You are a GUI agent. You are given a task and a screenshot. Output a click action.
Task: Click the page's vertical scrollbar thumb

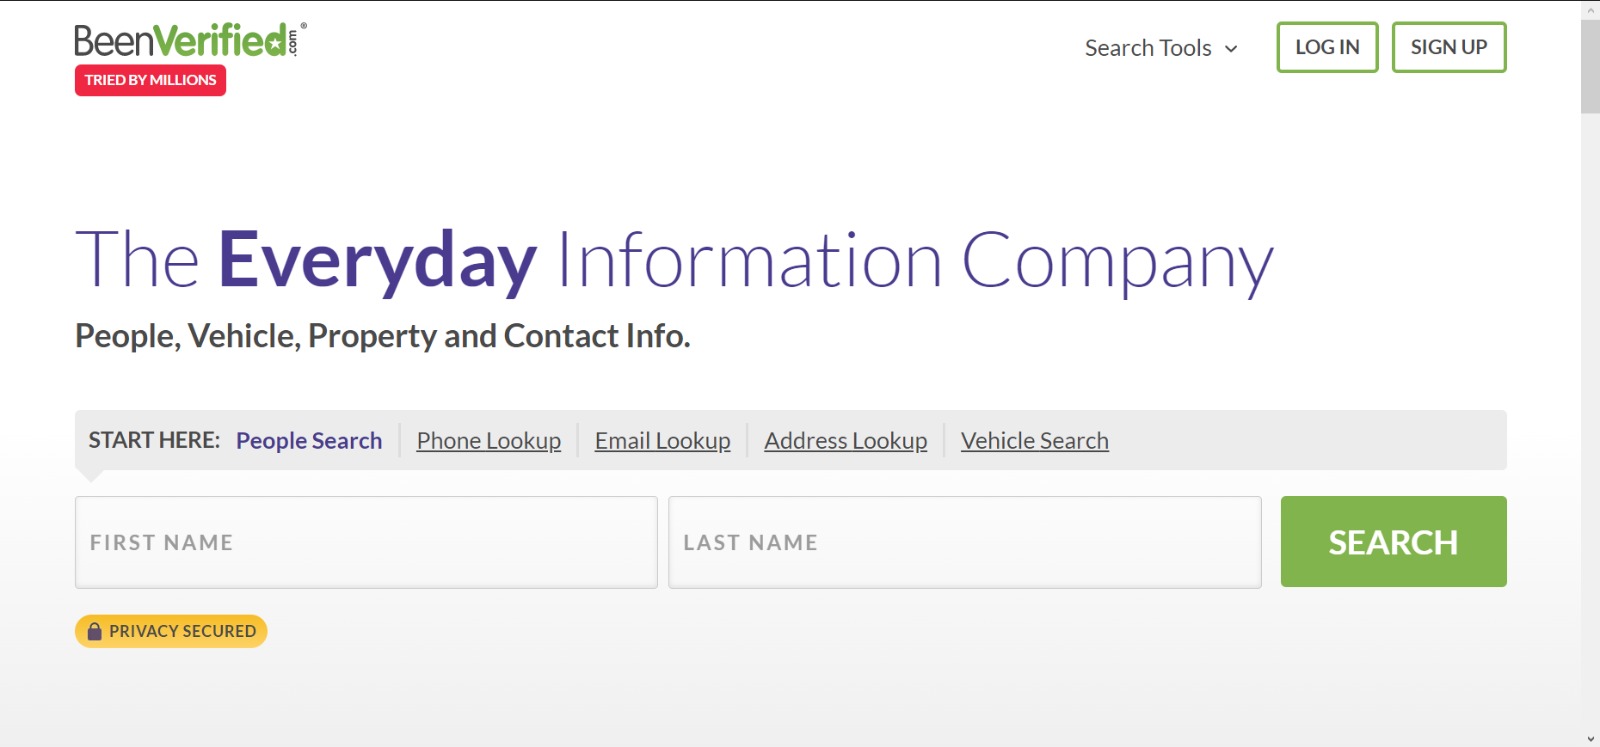(1590, 65)
